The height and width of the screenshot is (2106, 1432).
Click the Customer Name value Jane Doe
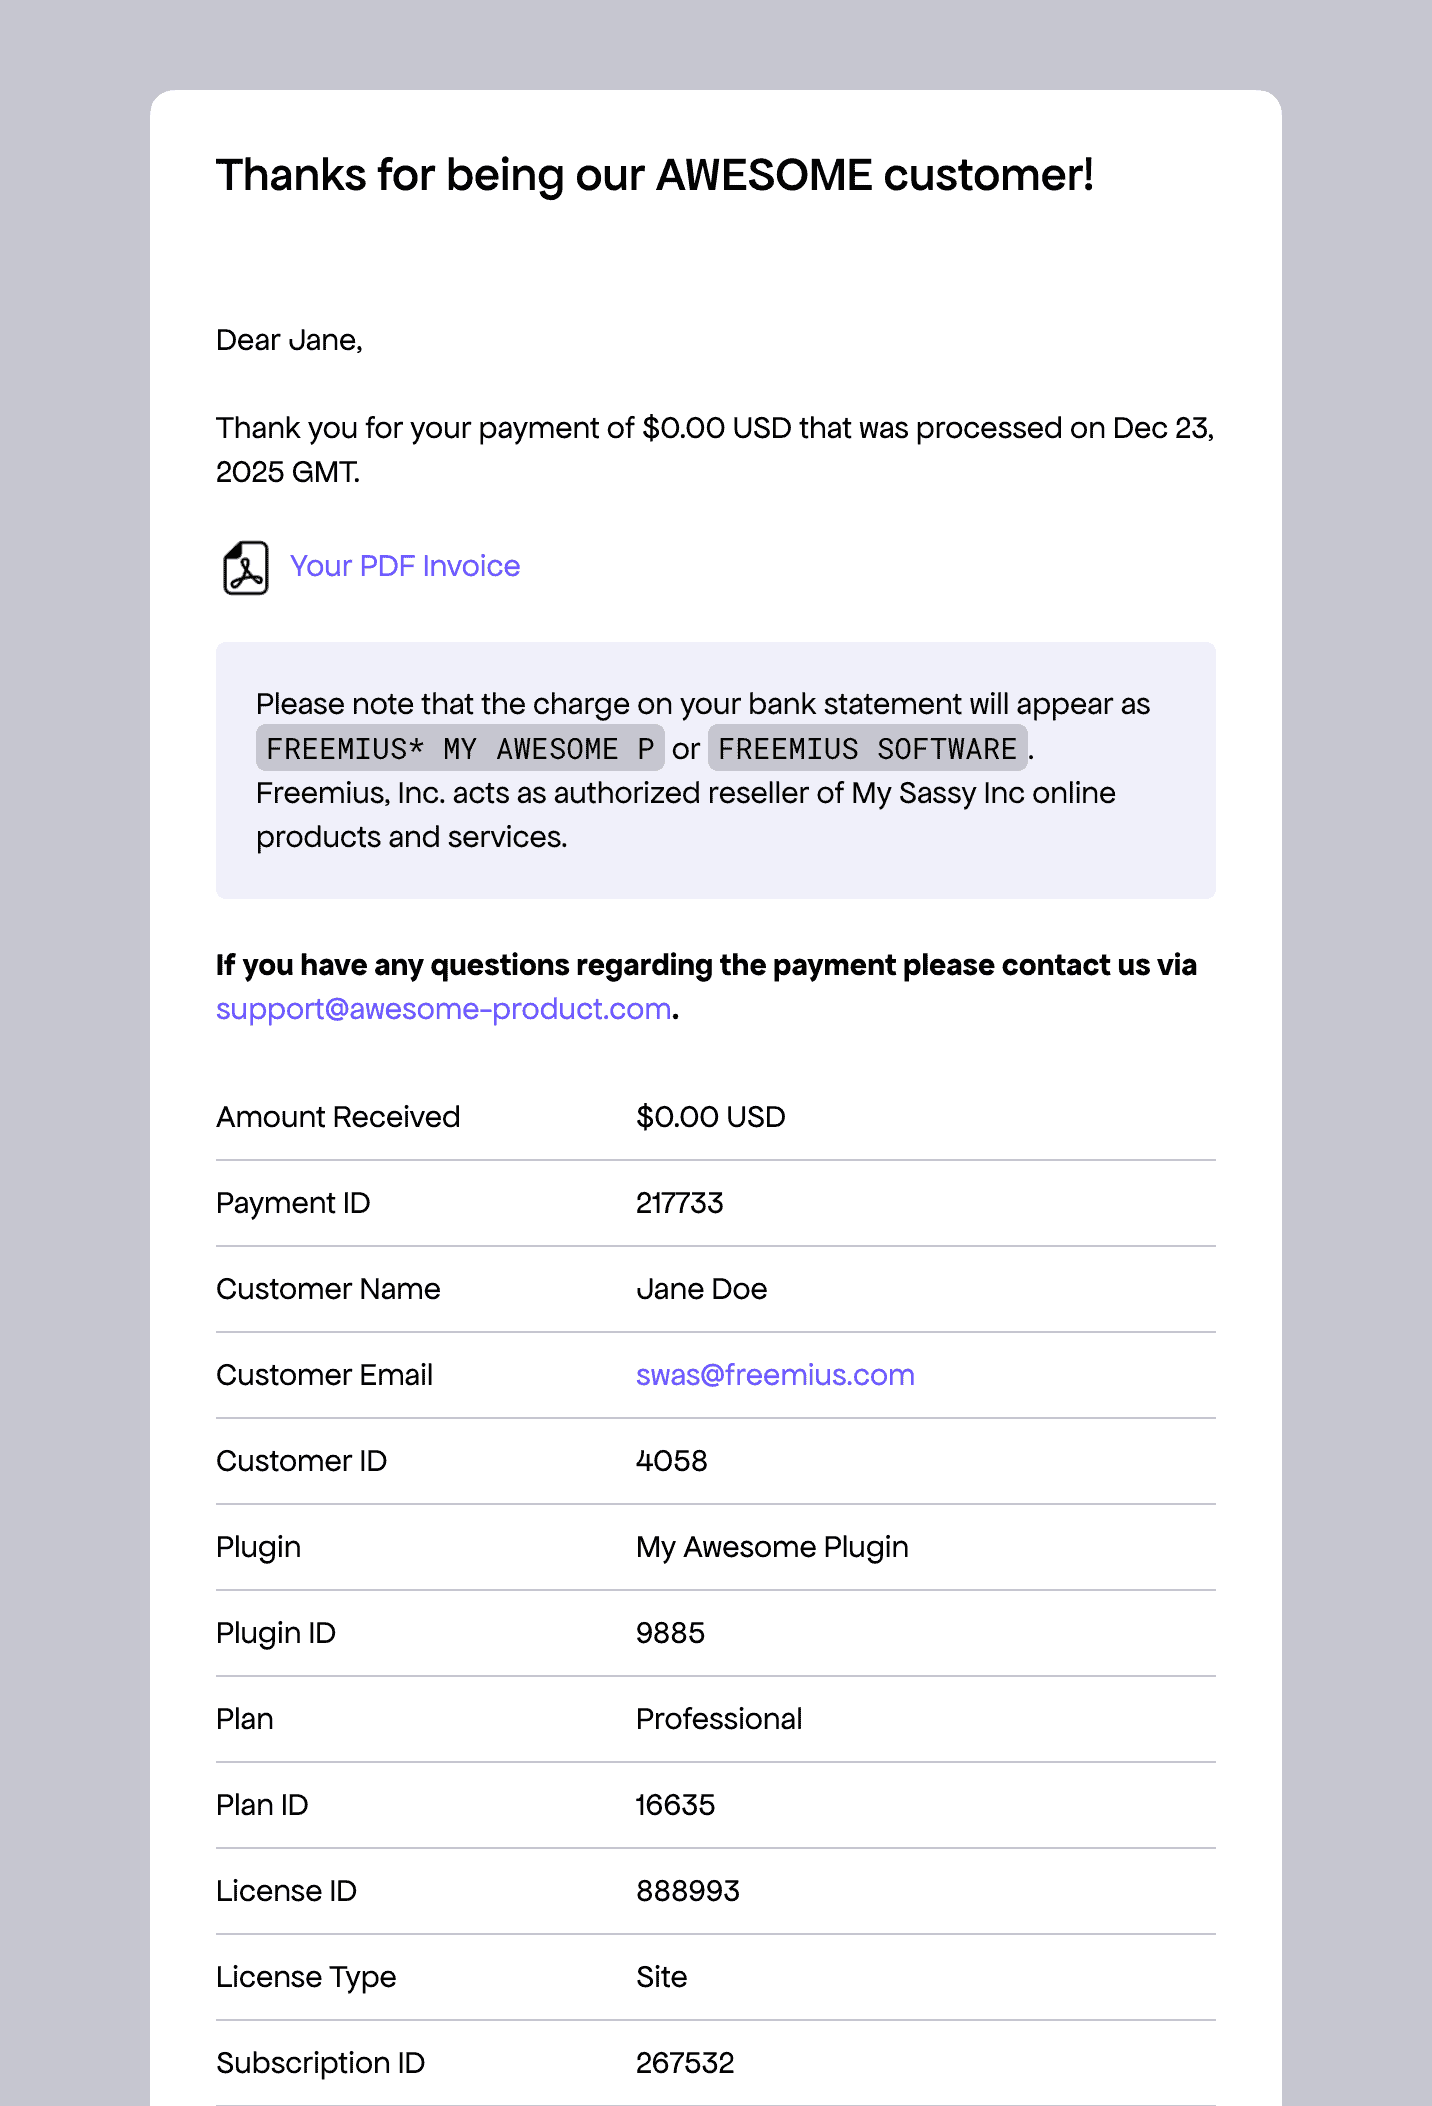[x=701, y=1289]
